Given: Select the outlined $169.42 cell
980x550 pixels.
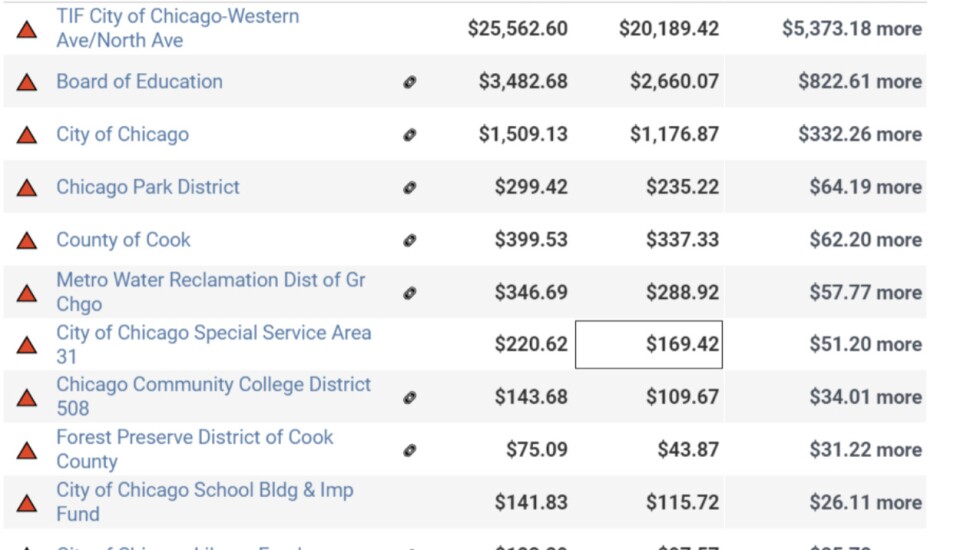Looking at the screenshot, I should click(649, 345).
